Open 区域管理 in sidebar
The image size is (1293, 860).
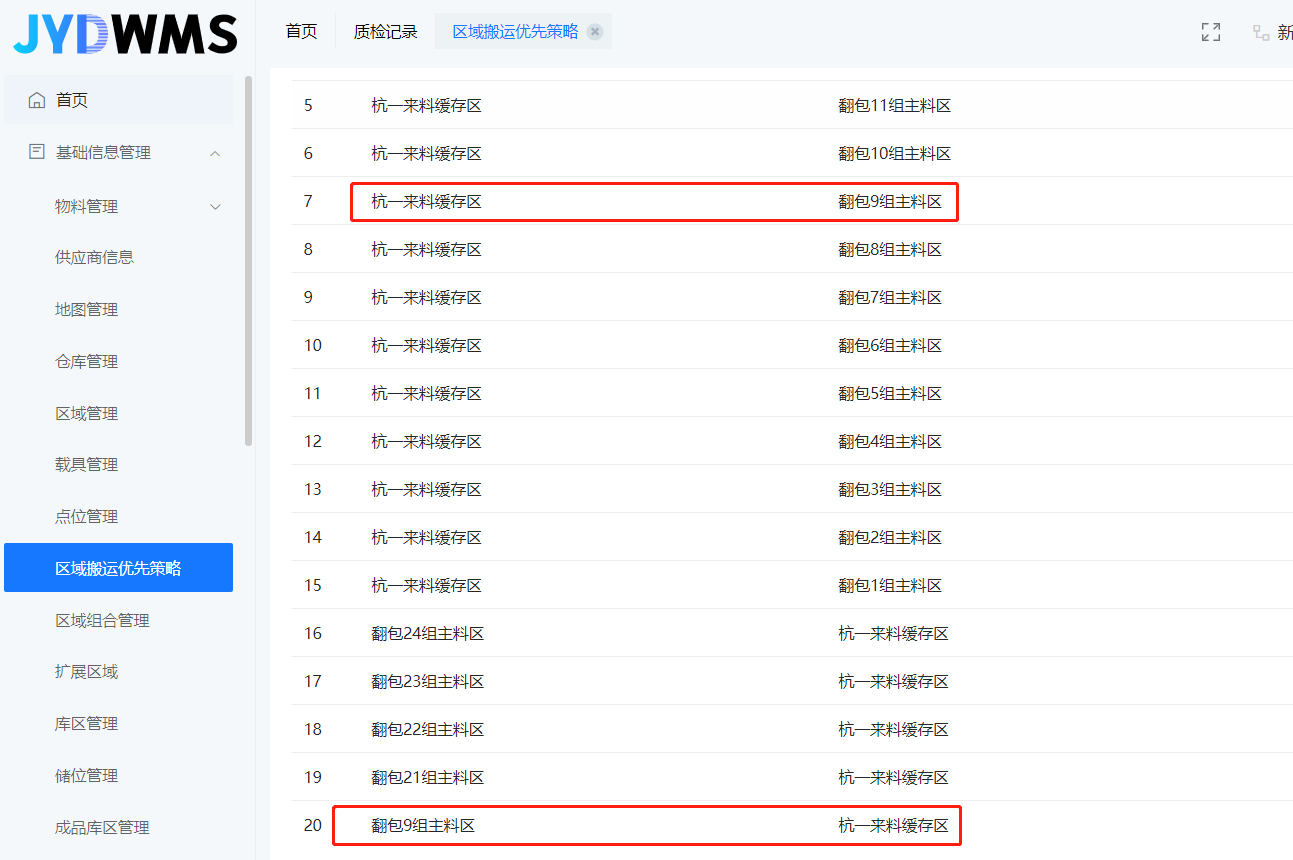tap(87, 413)
